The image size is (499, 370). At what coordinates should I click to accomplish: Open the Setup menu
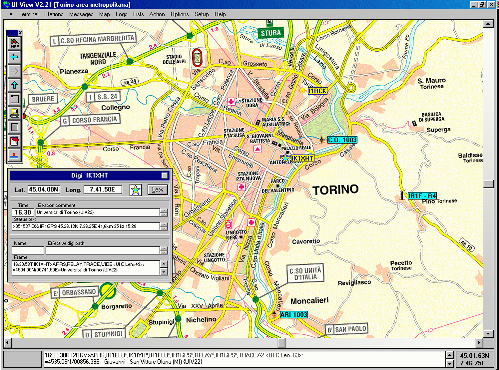[202, 14]
